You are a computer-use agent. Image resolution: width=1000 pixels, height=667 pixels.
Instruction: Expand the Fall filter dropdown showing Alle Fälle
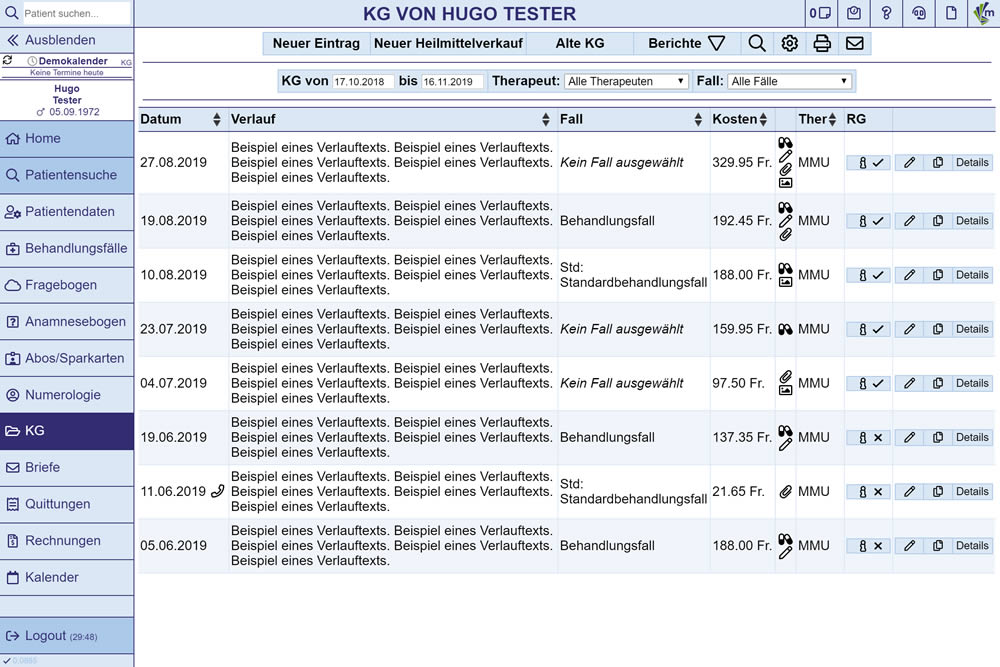(x=789, y=81)
